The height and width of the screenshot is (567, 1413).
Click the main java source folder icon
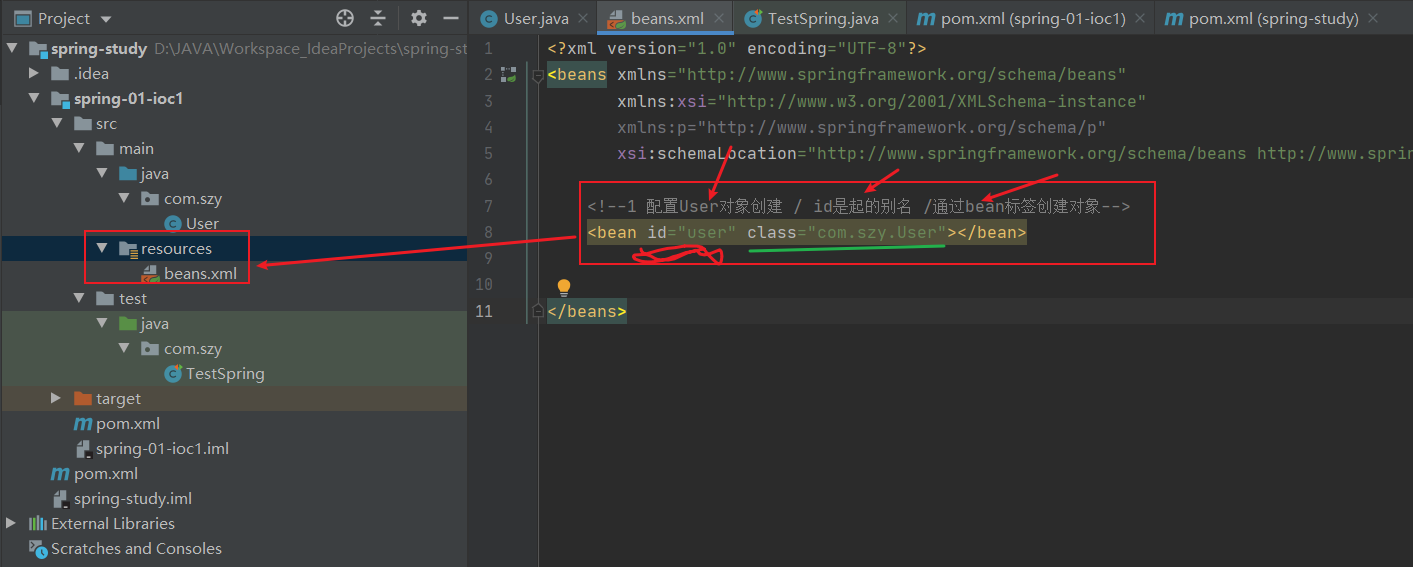(128, 174)
